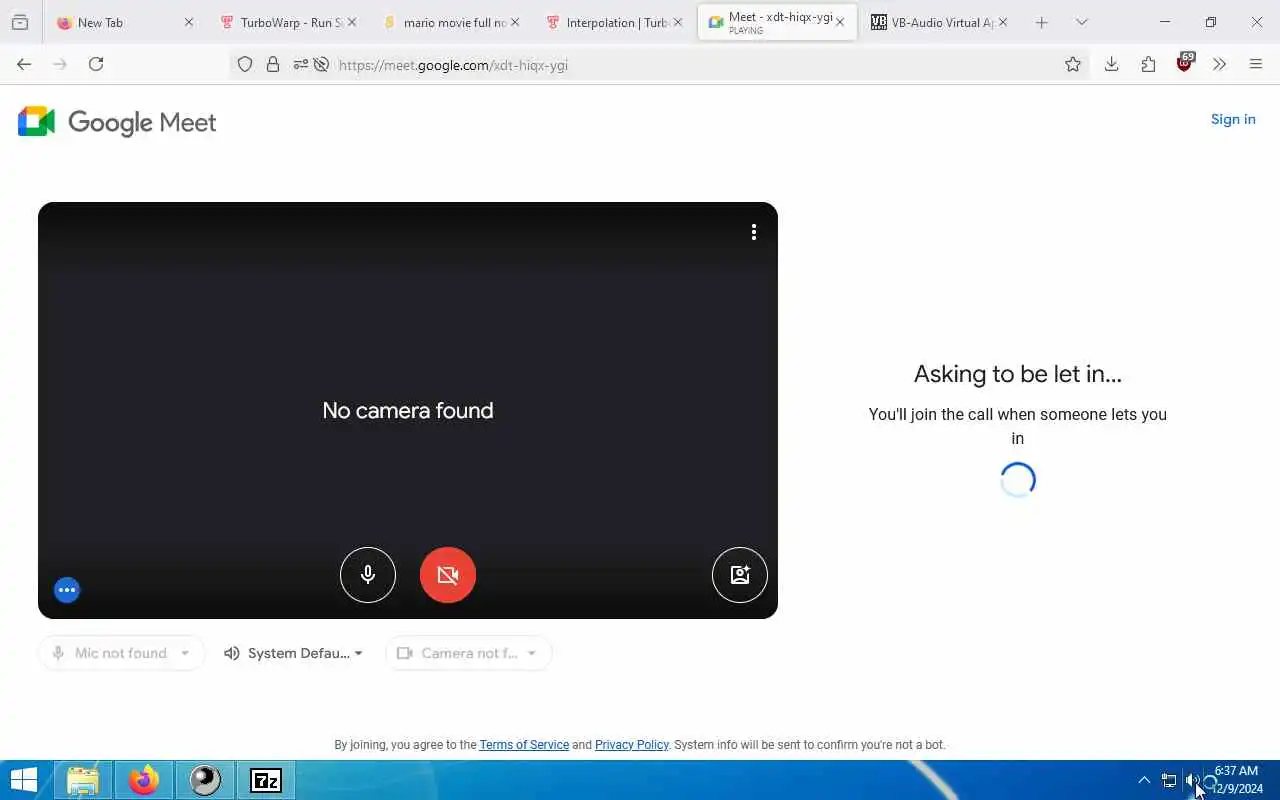Click the blocked camera permission icon
Screen dimensions: 1280x800
click(321, 64)
